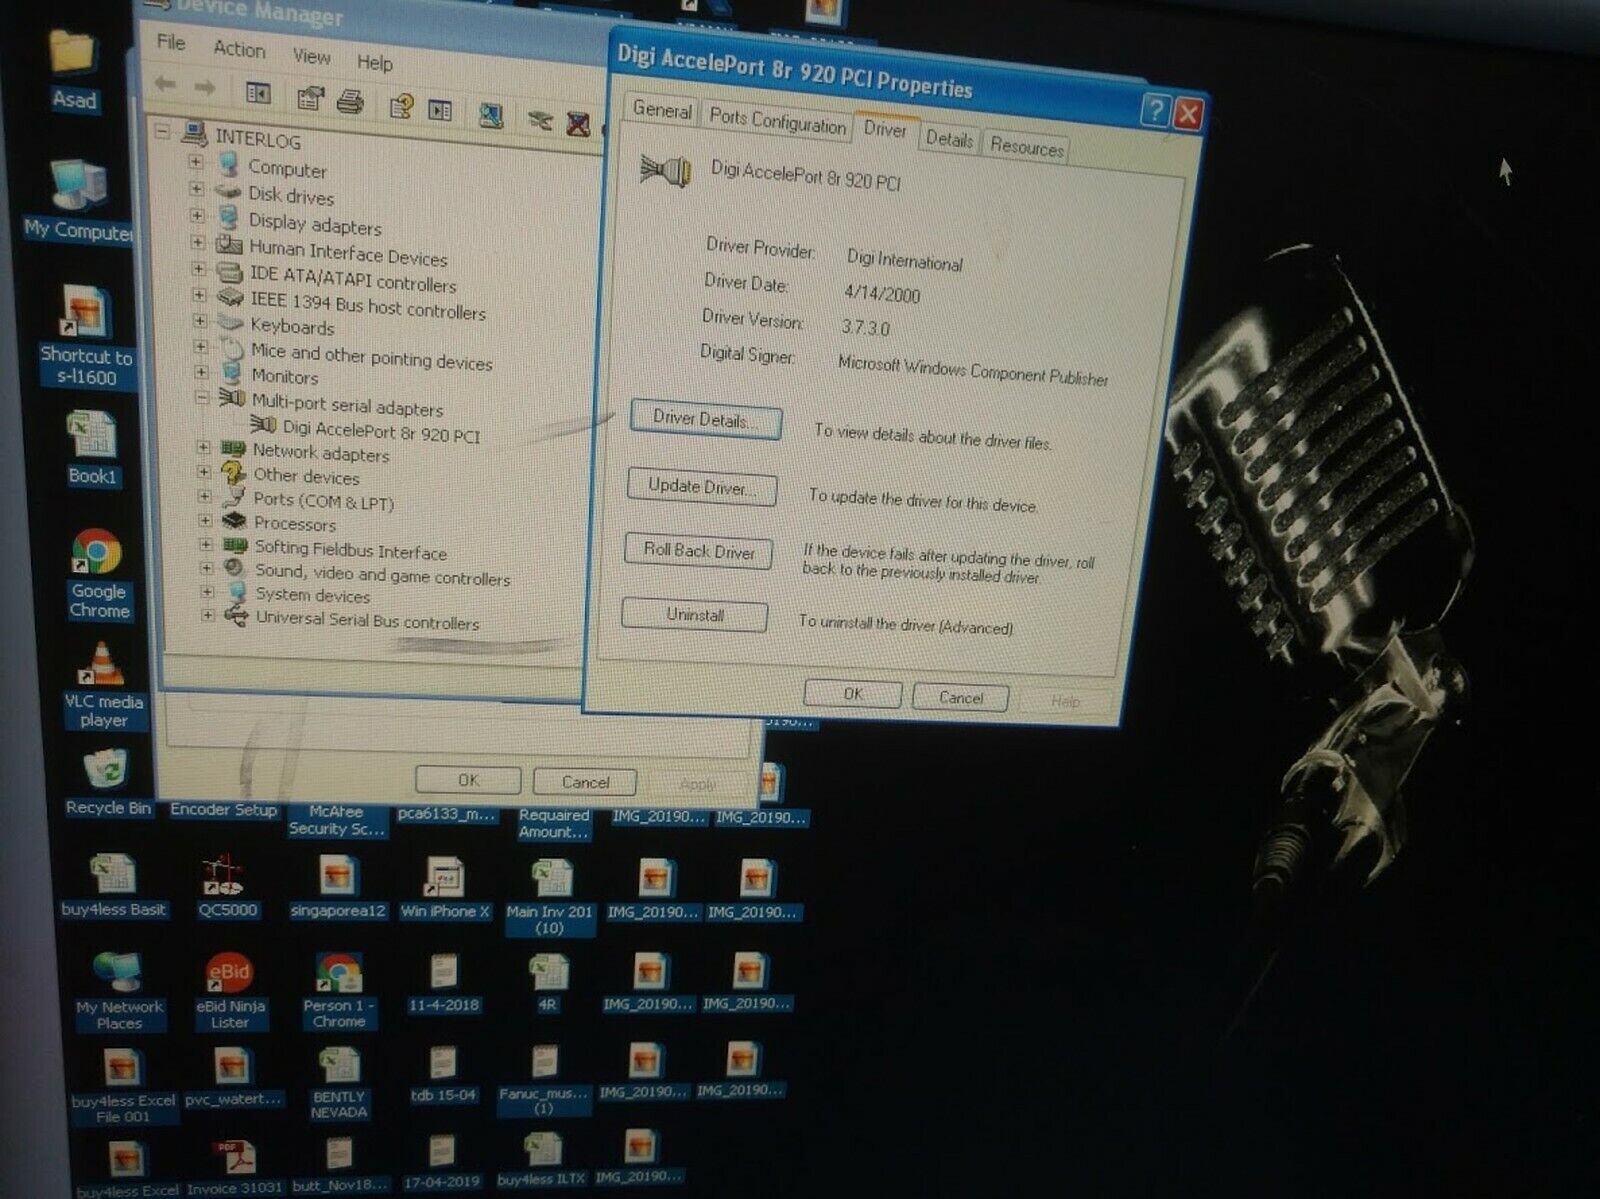Click the Uninstall driver button
Image resolution: width=1600 pixels, height=1199 pixels.
pos(695,615)
